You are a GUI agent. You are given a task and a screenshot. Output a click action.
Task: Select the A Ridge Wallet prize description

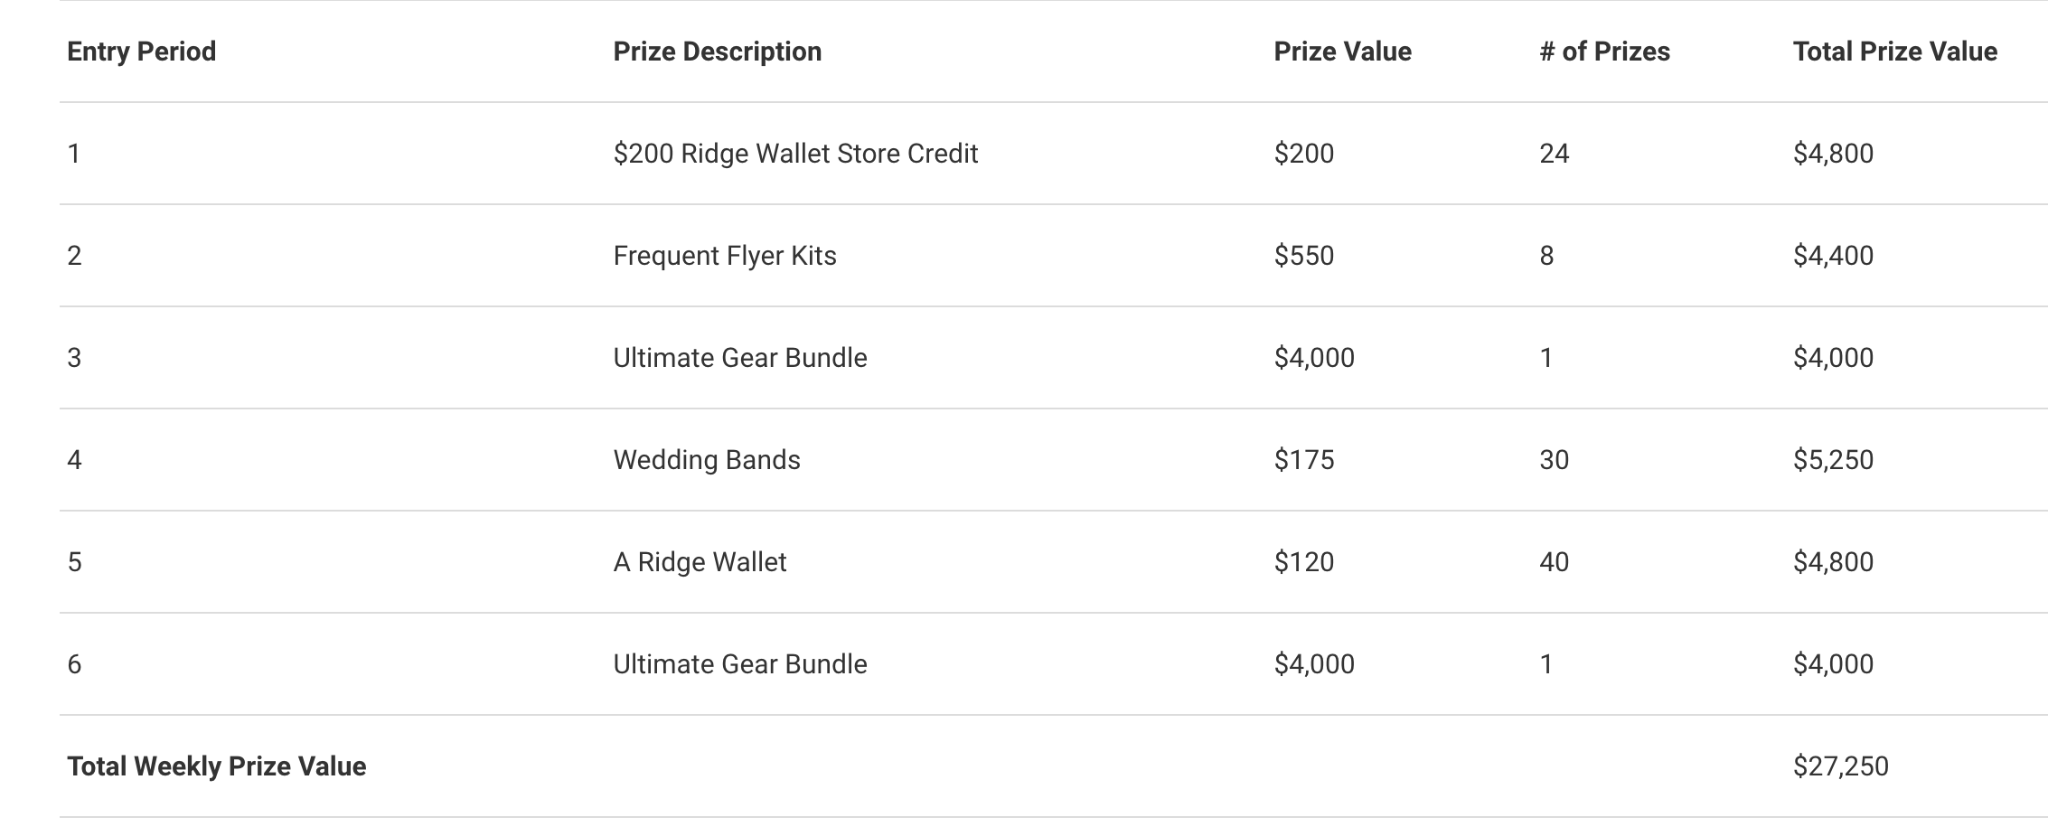coord(699,562)
